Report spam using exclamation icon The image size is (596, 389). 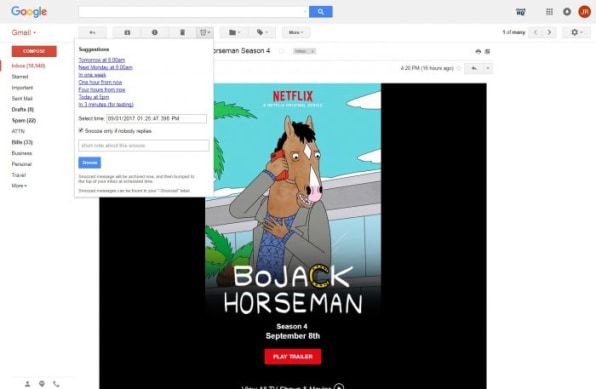pos(155,32)
